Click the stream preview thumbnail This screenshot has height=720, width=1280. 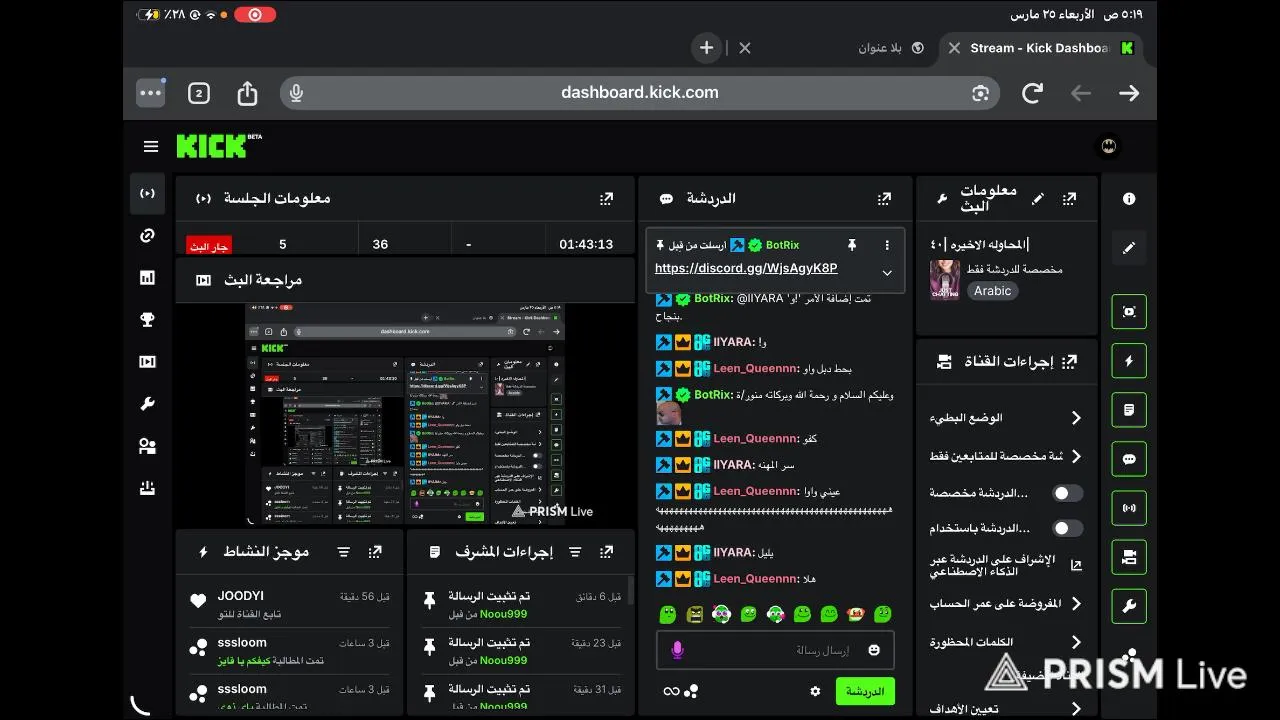point(405,413)
